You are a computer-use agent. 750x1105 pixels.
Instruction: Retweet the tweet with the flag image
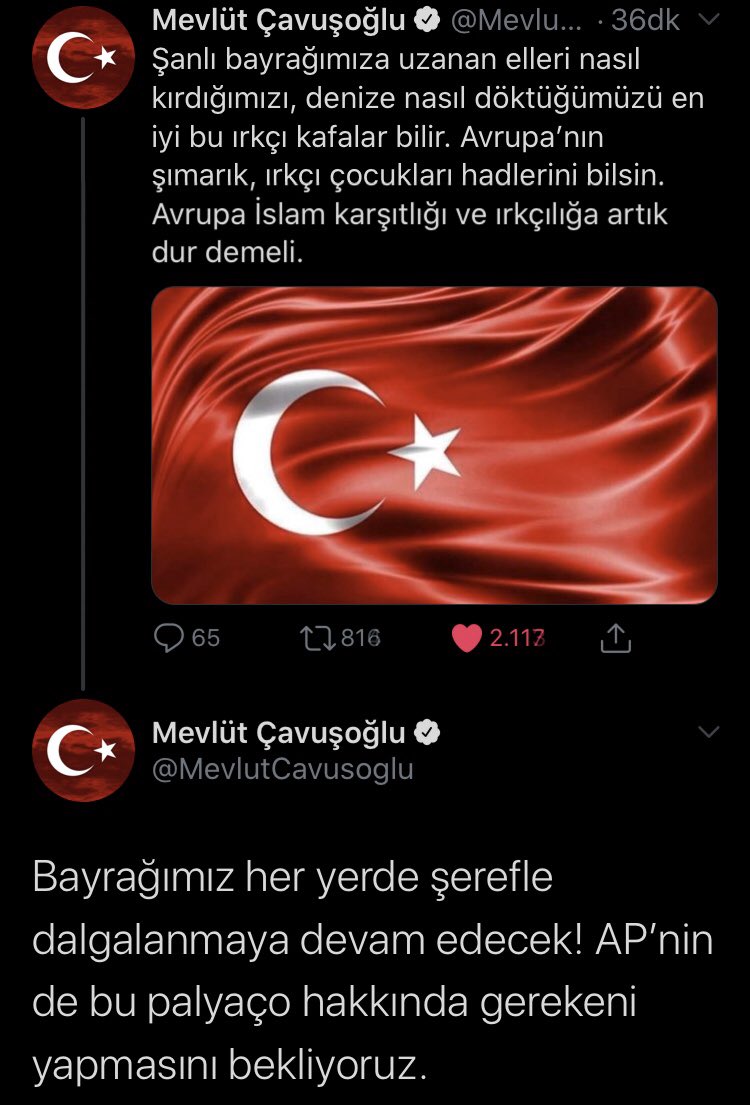(x=316, y=638)
